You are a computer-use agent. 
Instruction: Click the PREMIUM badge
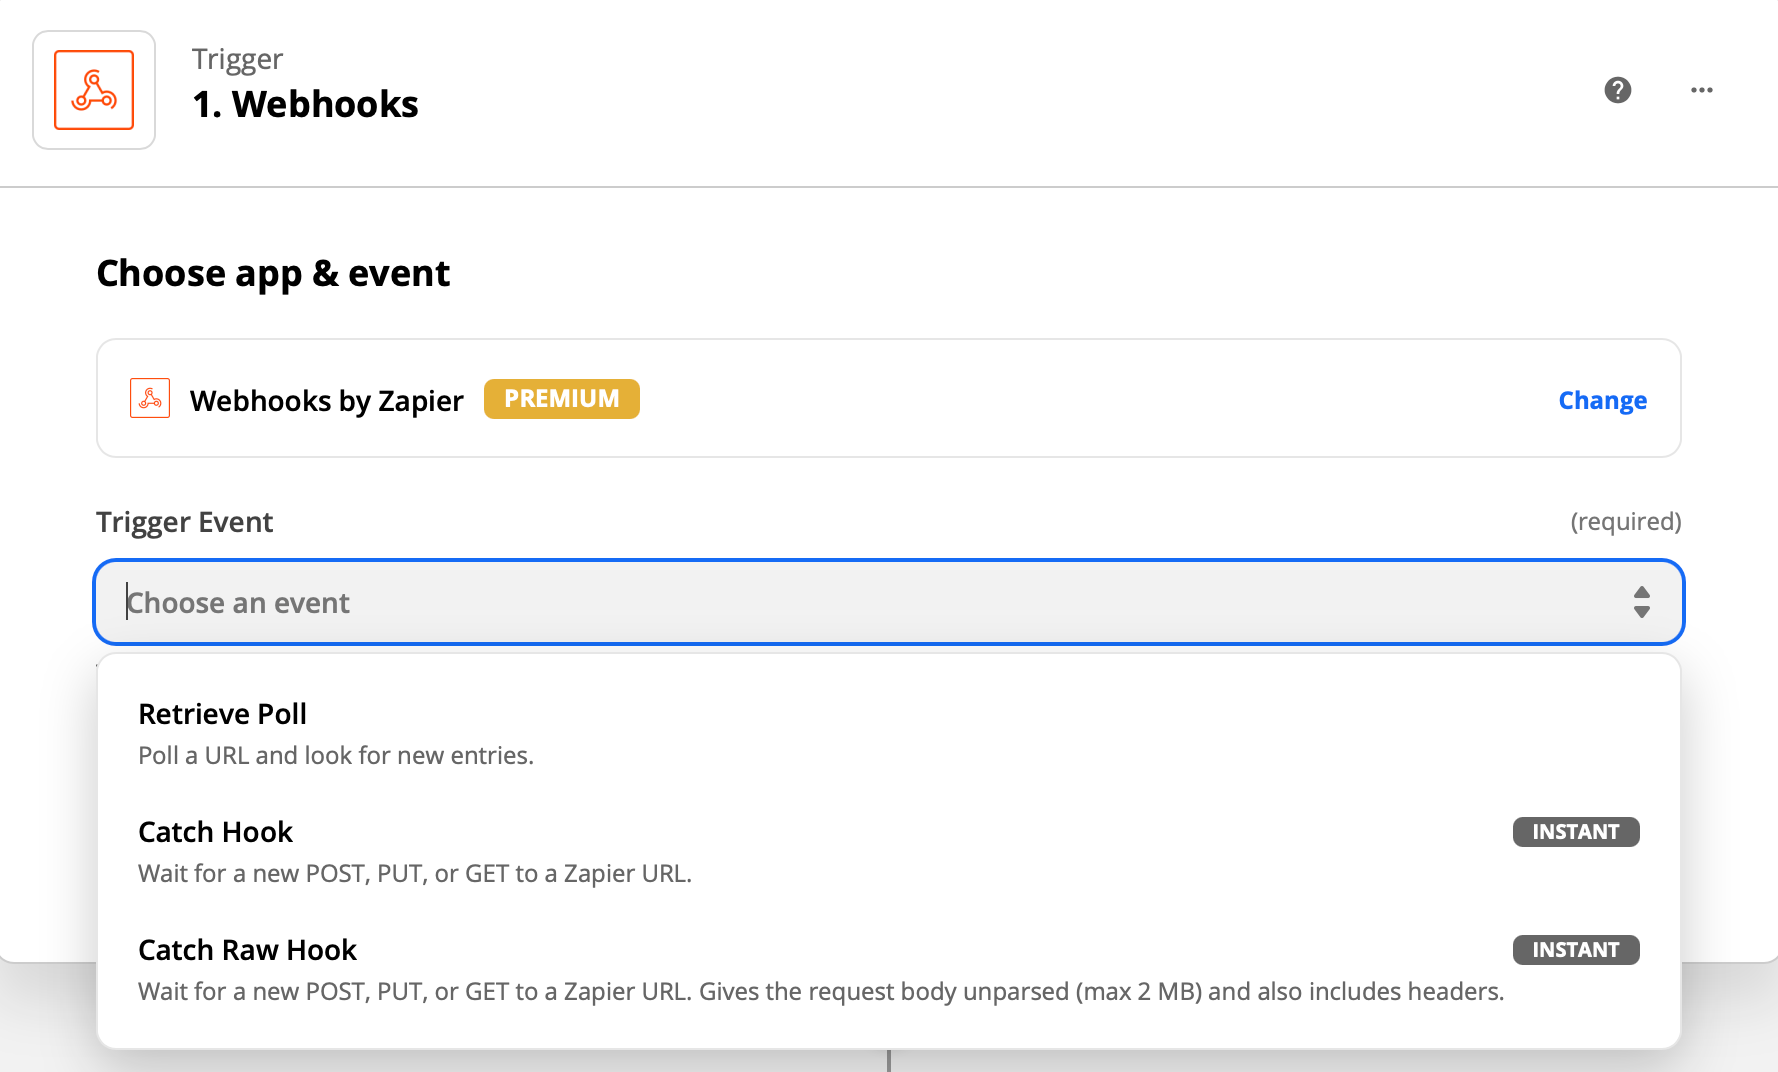coord(561,399)
